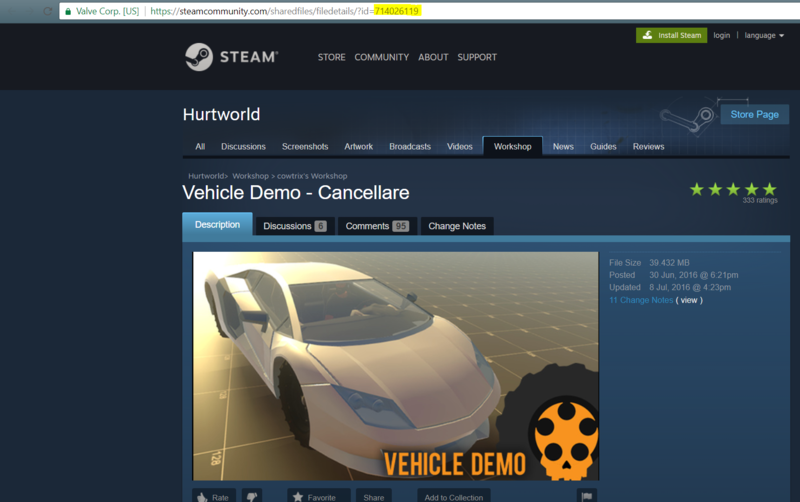800x502 pixels.
Task: Select the All hub tab
Action: pos(200,146)
